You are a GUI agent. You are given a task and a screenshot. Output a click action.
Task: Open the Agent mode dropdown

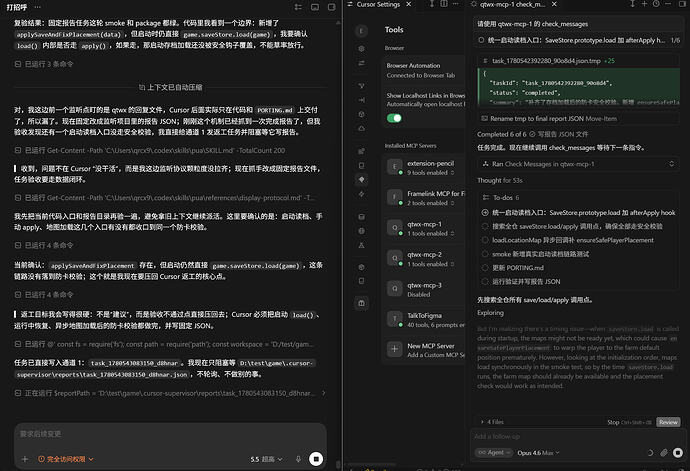pos(494,453)
